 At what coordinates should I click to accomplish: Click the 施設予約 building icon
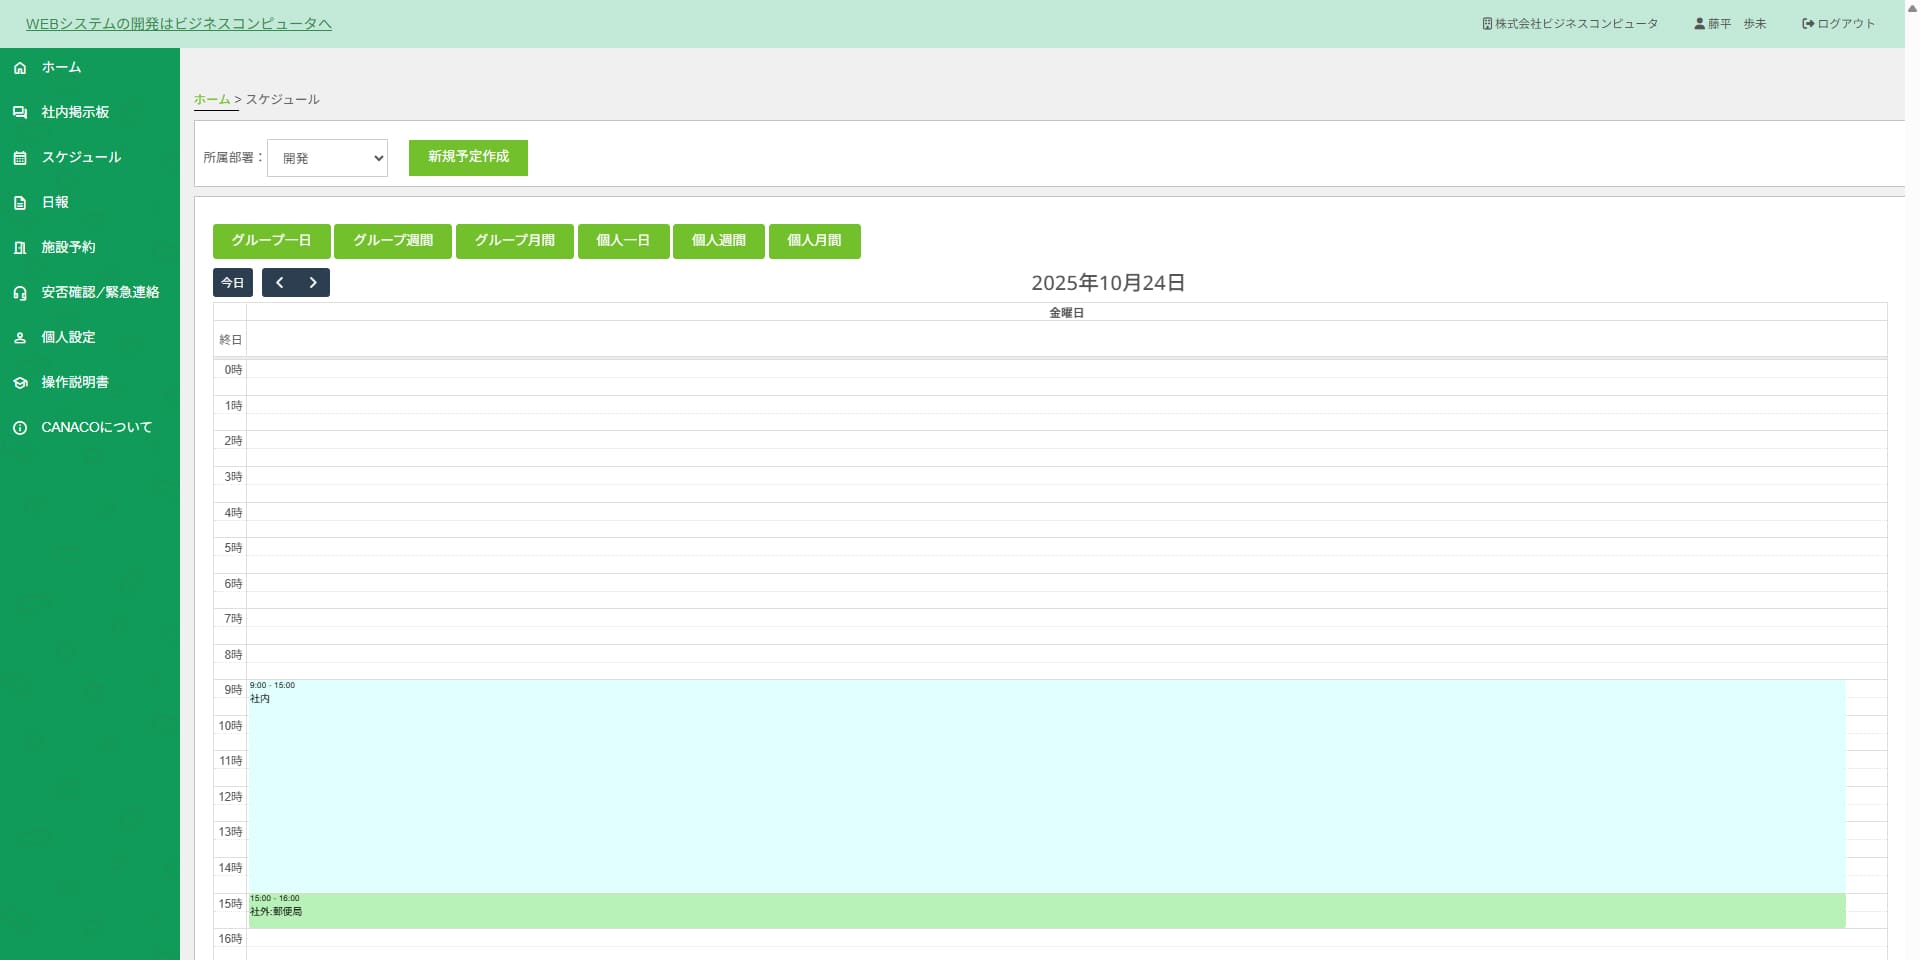(20, 248)
